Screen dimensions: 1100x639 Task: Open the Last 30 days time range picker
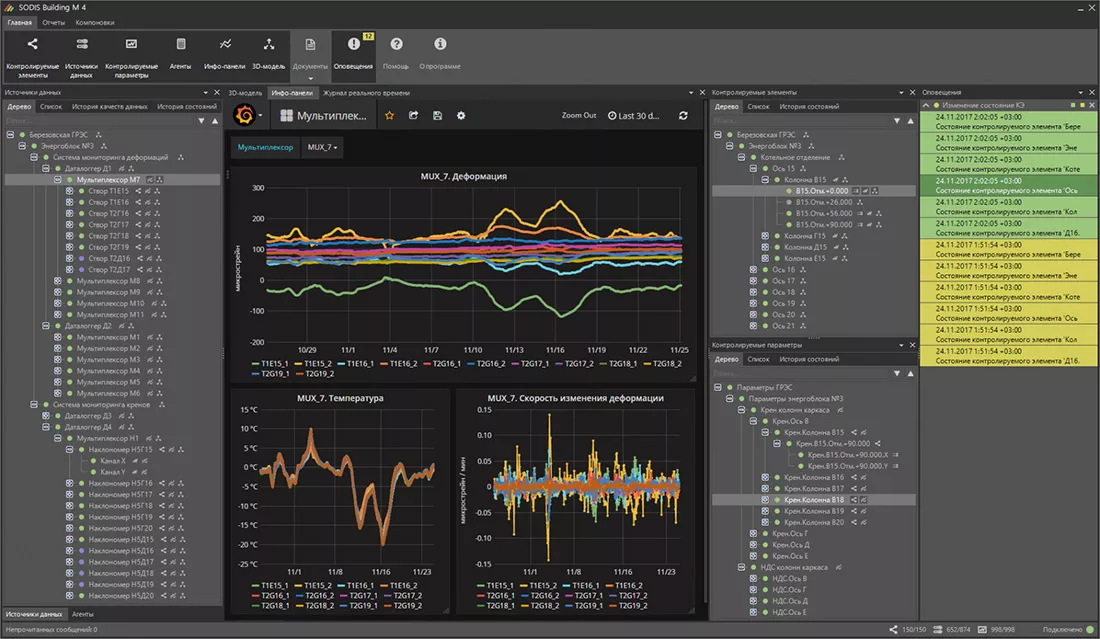(634, 116)
